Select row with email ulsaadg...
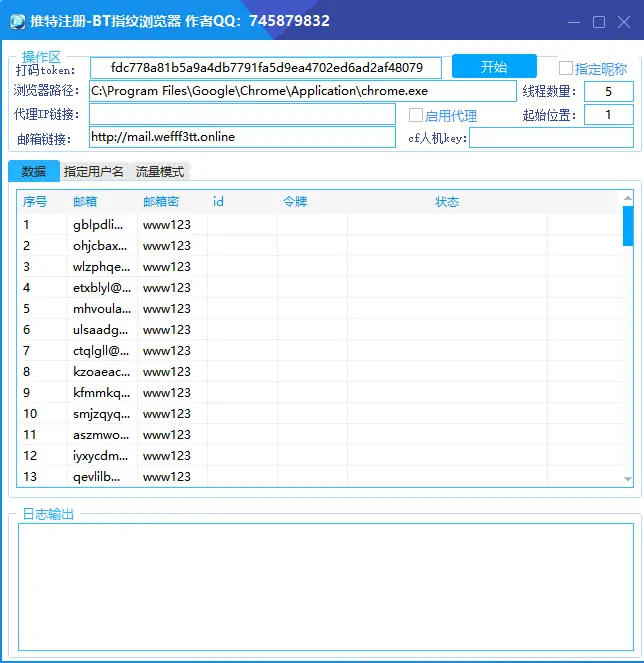This screenshot has width=644, height=663. pos(321,330)
